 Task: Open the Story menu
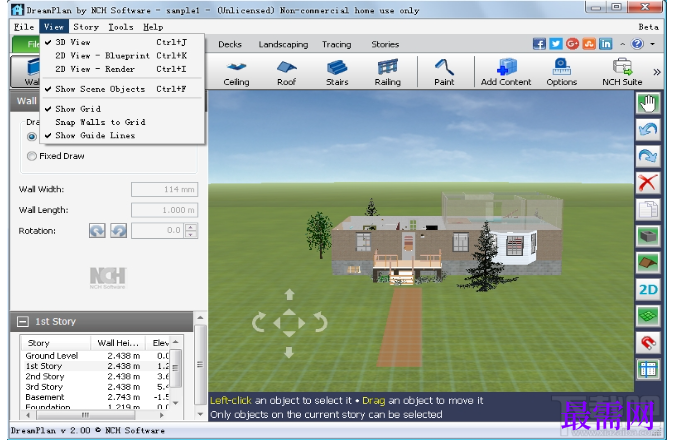pyautogui.click(x=86, y=27)
